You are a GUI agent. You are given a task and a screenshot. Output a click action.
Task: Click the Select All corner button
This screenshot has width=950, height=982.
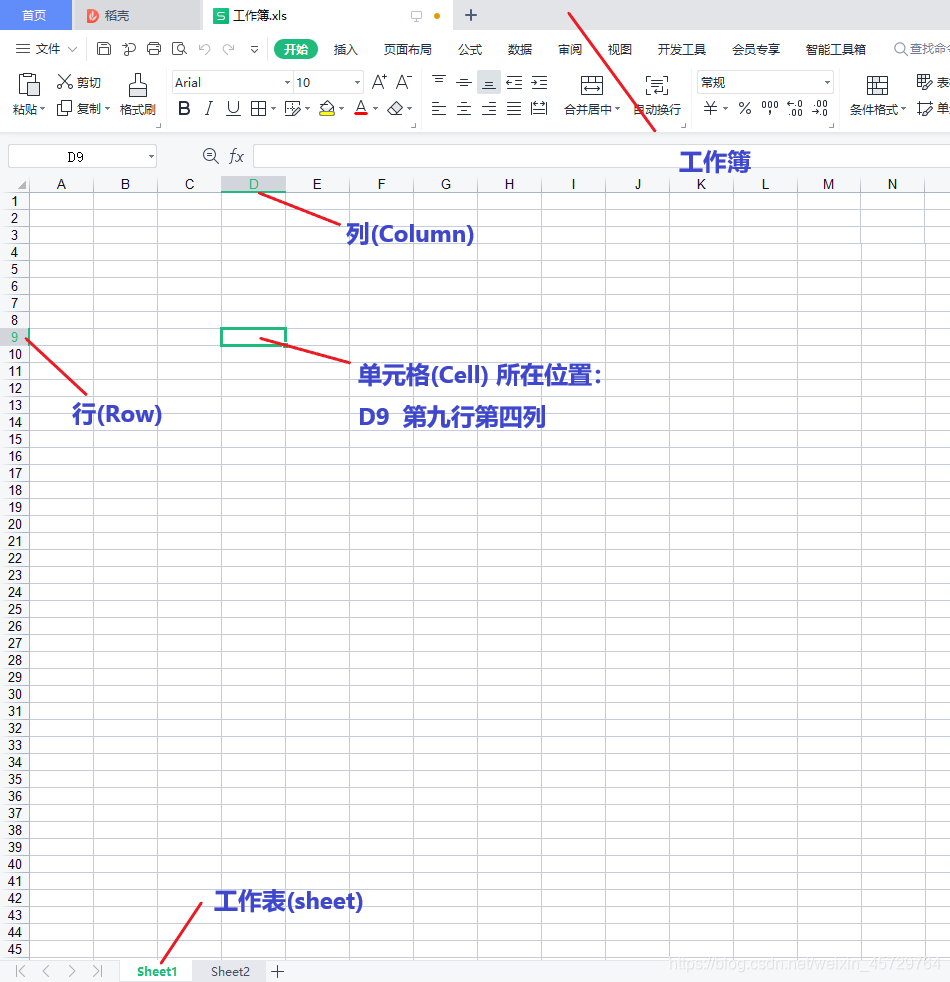pyautogui.click(x=15, y=184)
